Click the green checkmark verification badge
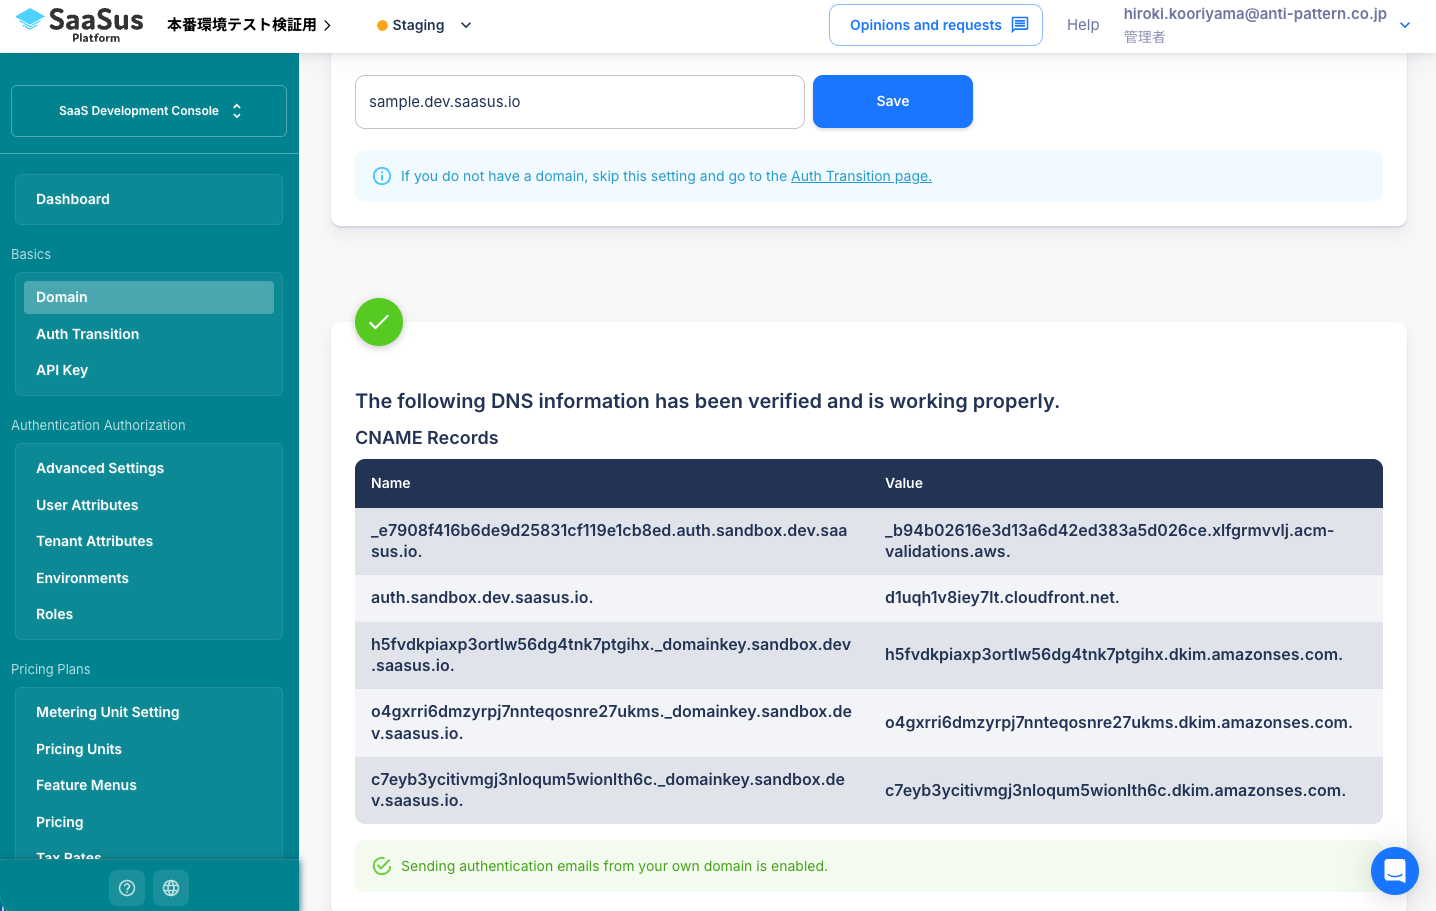The width and height of the screenshot is (1436, 911). (378, 322)
